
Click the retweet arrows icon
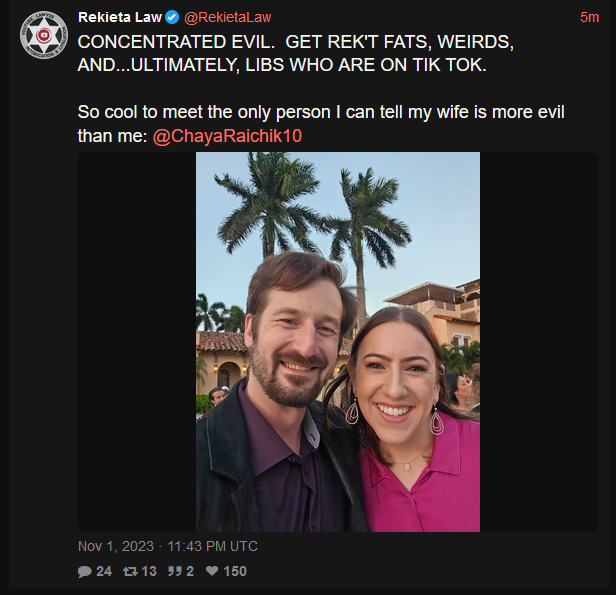(x=130, y=571)
